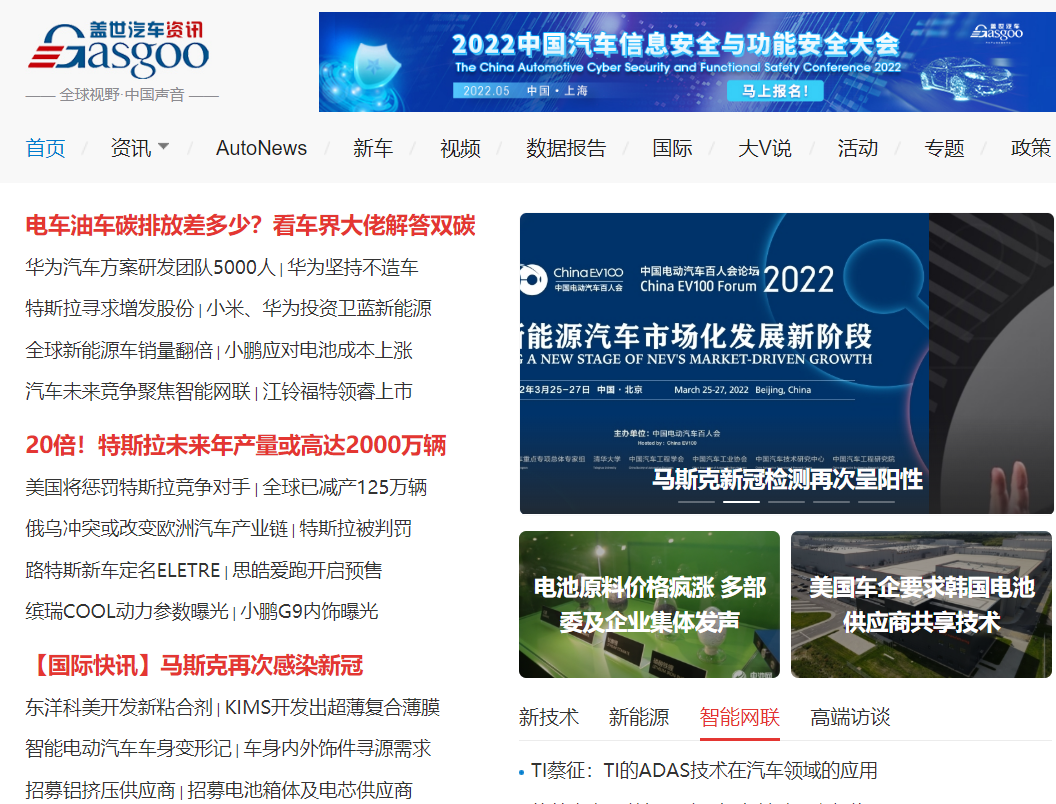Click the 马上报名! button in the banner

coord(775,91)
